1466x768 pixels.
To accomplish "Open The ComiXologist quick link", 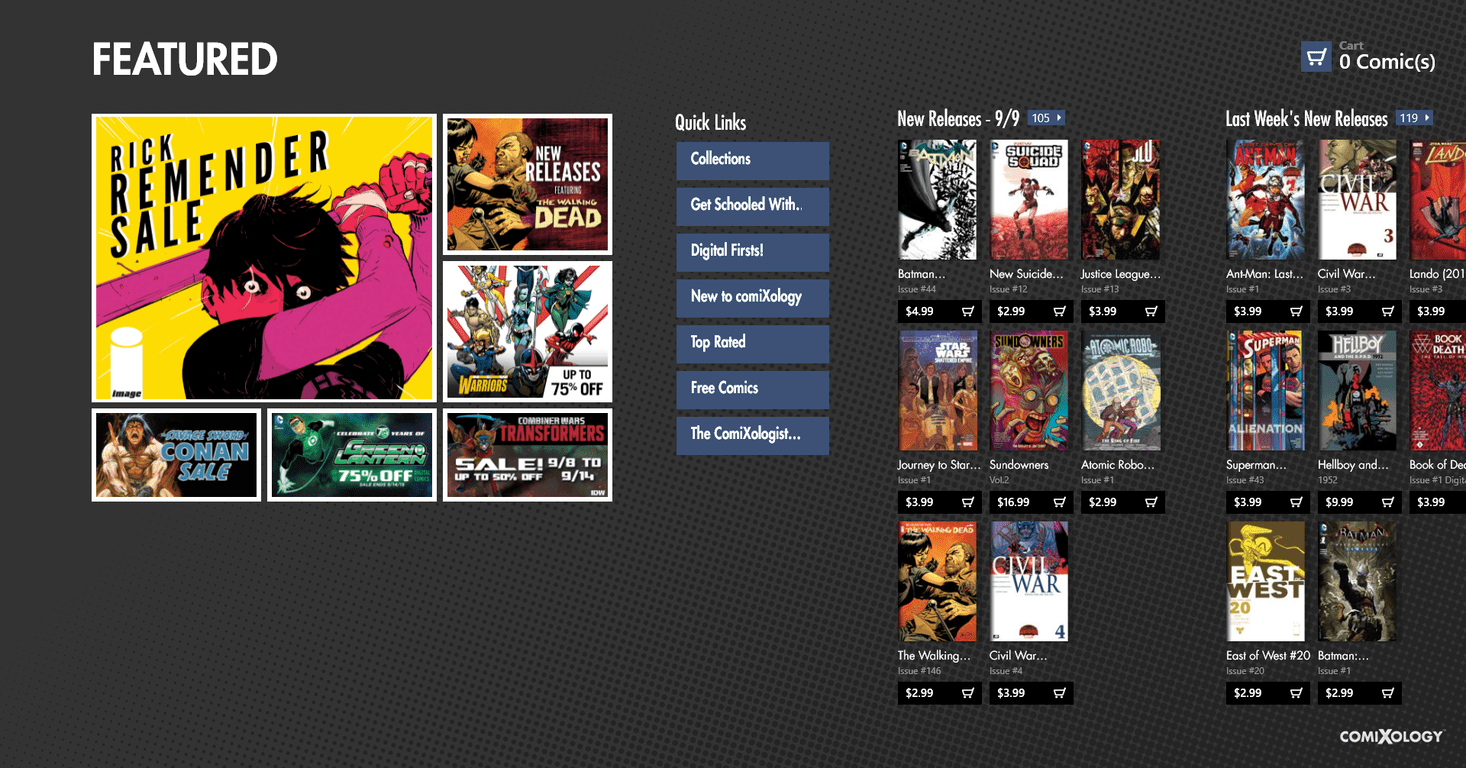I will (x=752, y=435).
